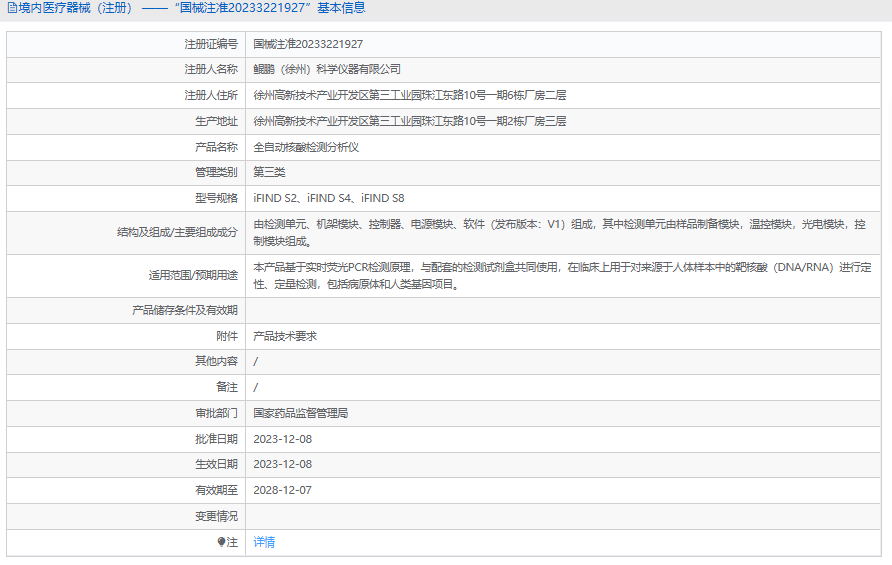Click the 注册人名称 label
Image resolution: width=892 pixels, height=565 pixels.
pos(211,69)
